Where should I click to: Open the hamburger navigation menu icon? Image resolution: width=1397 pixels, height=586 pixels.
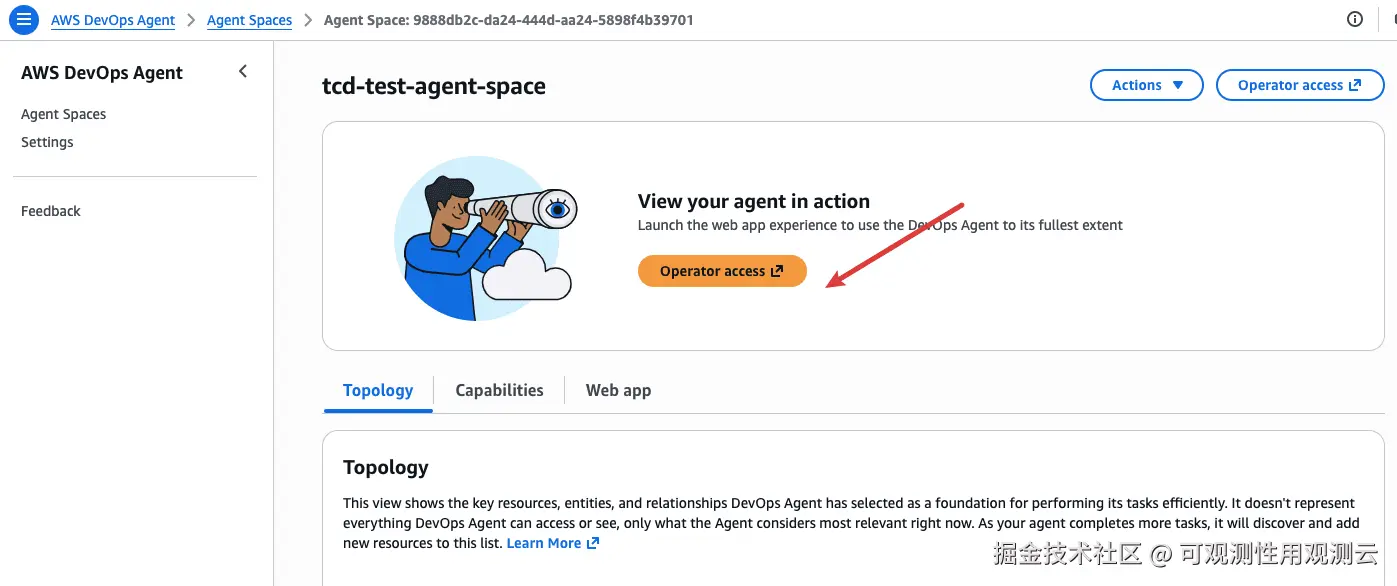(x=24, y=19)
